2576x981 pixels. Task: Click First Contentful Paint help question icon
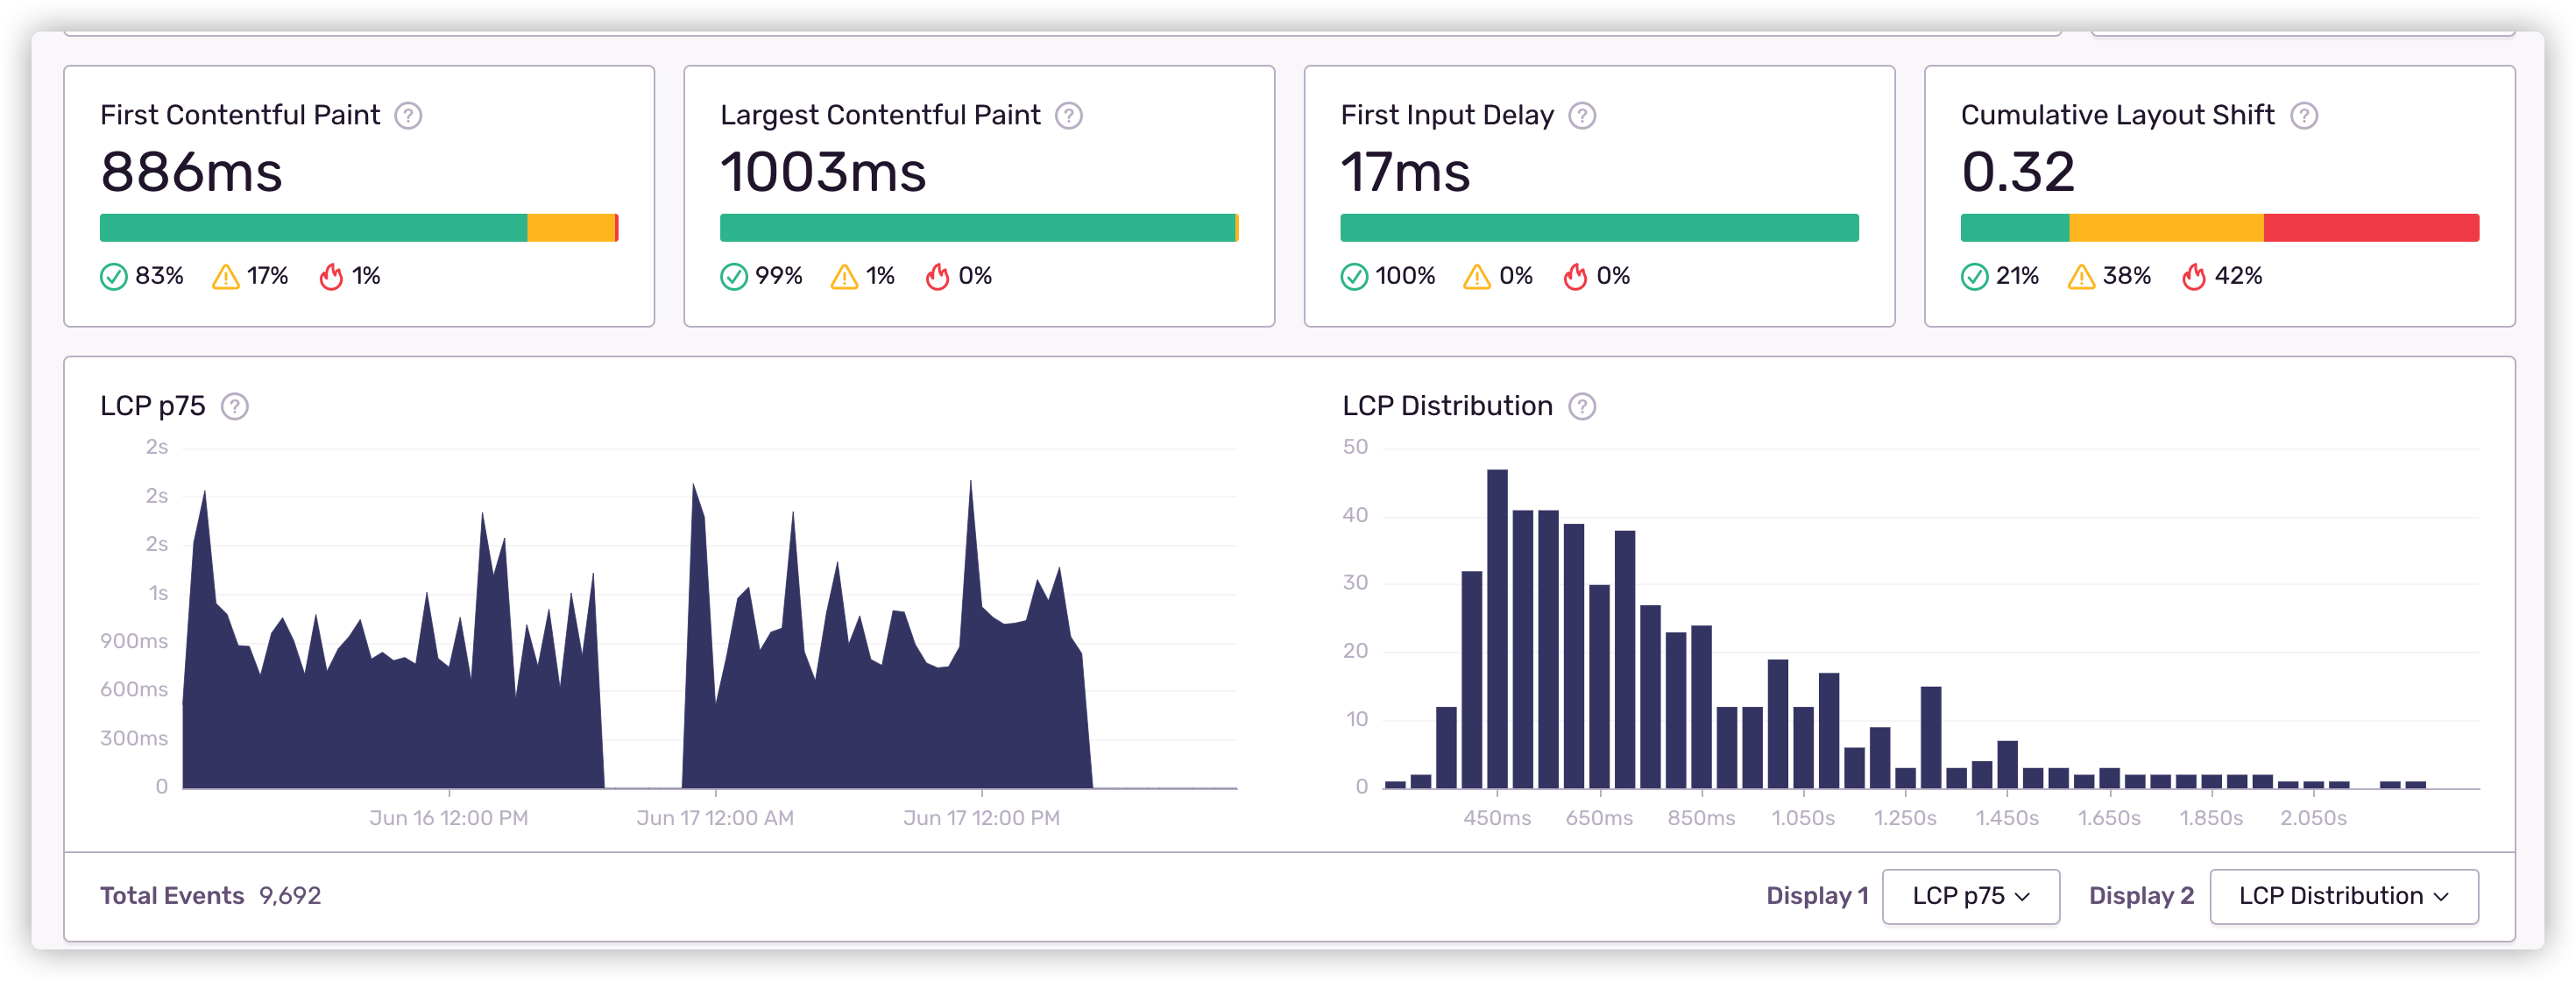pyautogui.click(x=408, y=116)
